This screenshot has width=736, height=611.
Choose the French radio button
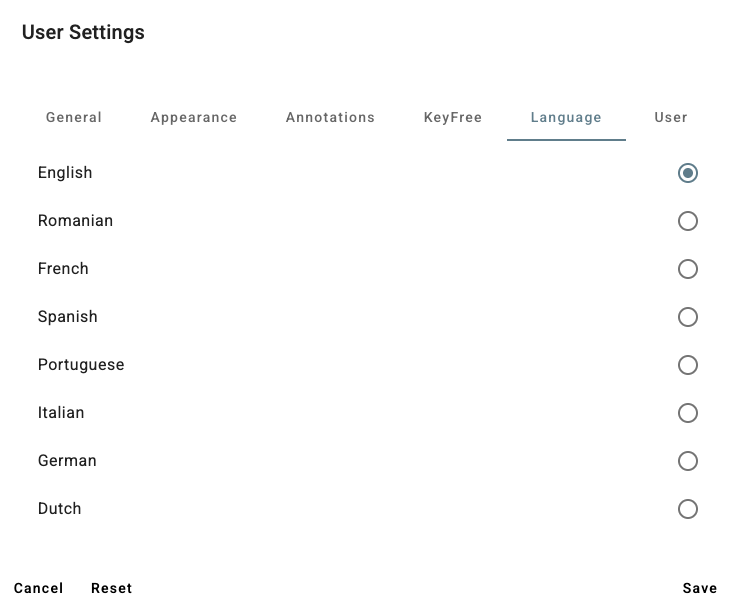click(x=688, y=269)
